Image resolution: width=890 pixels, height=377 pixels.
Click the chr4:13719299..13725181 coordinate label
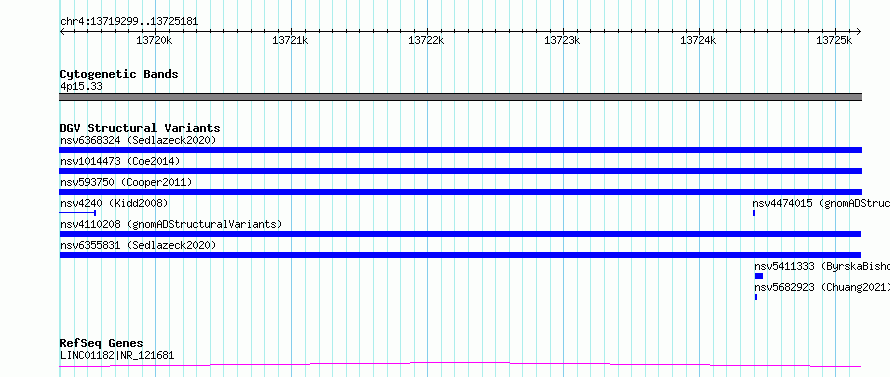129,22
